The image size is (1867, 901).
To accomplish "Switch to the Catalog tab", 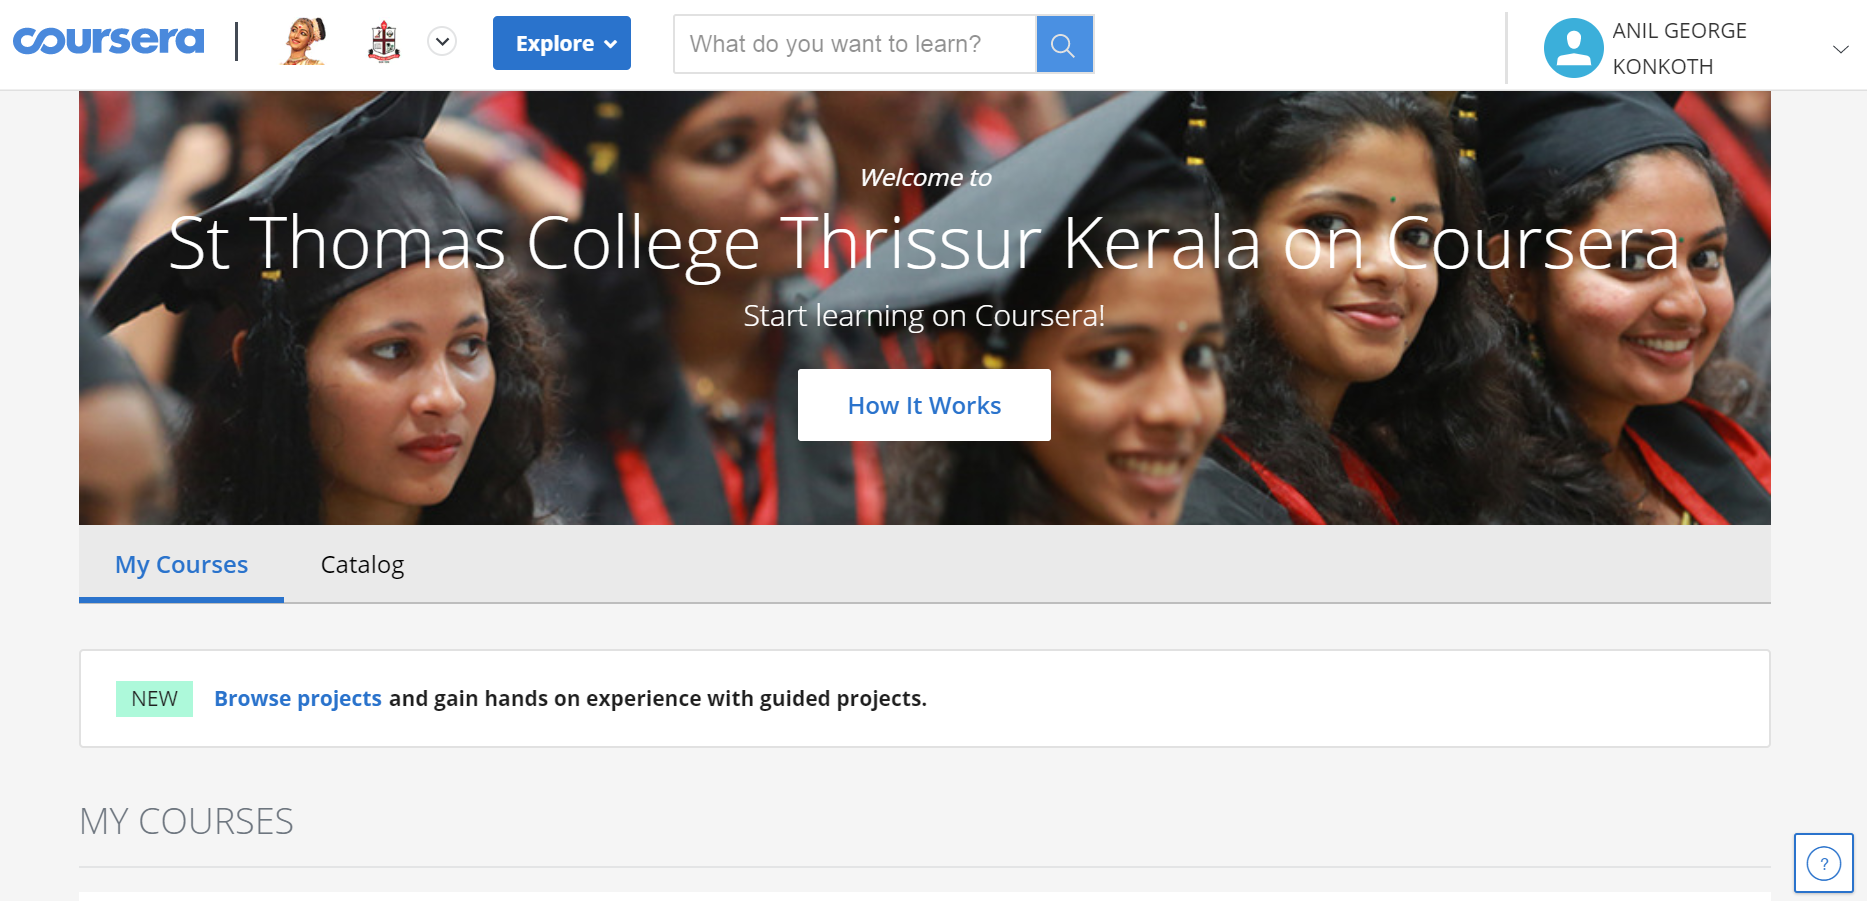I will 362,565.
